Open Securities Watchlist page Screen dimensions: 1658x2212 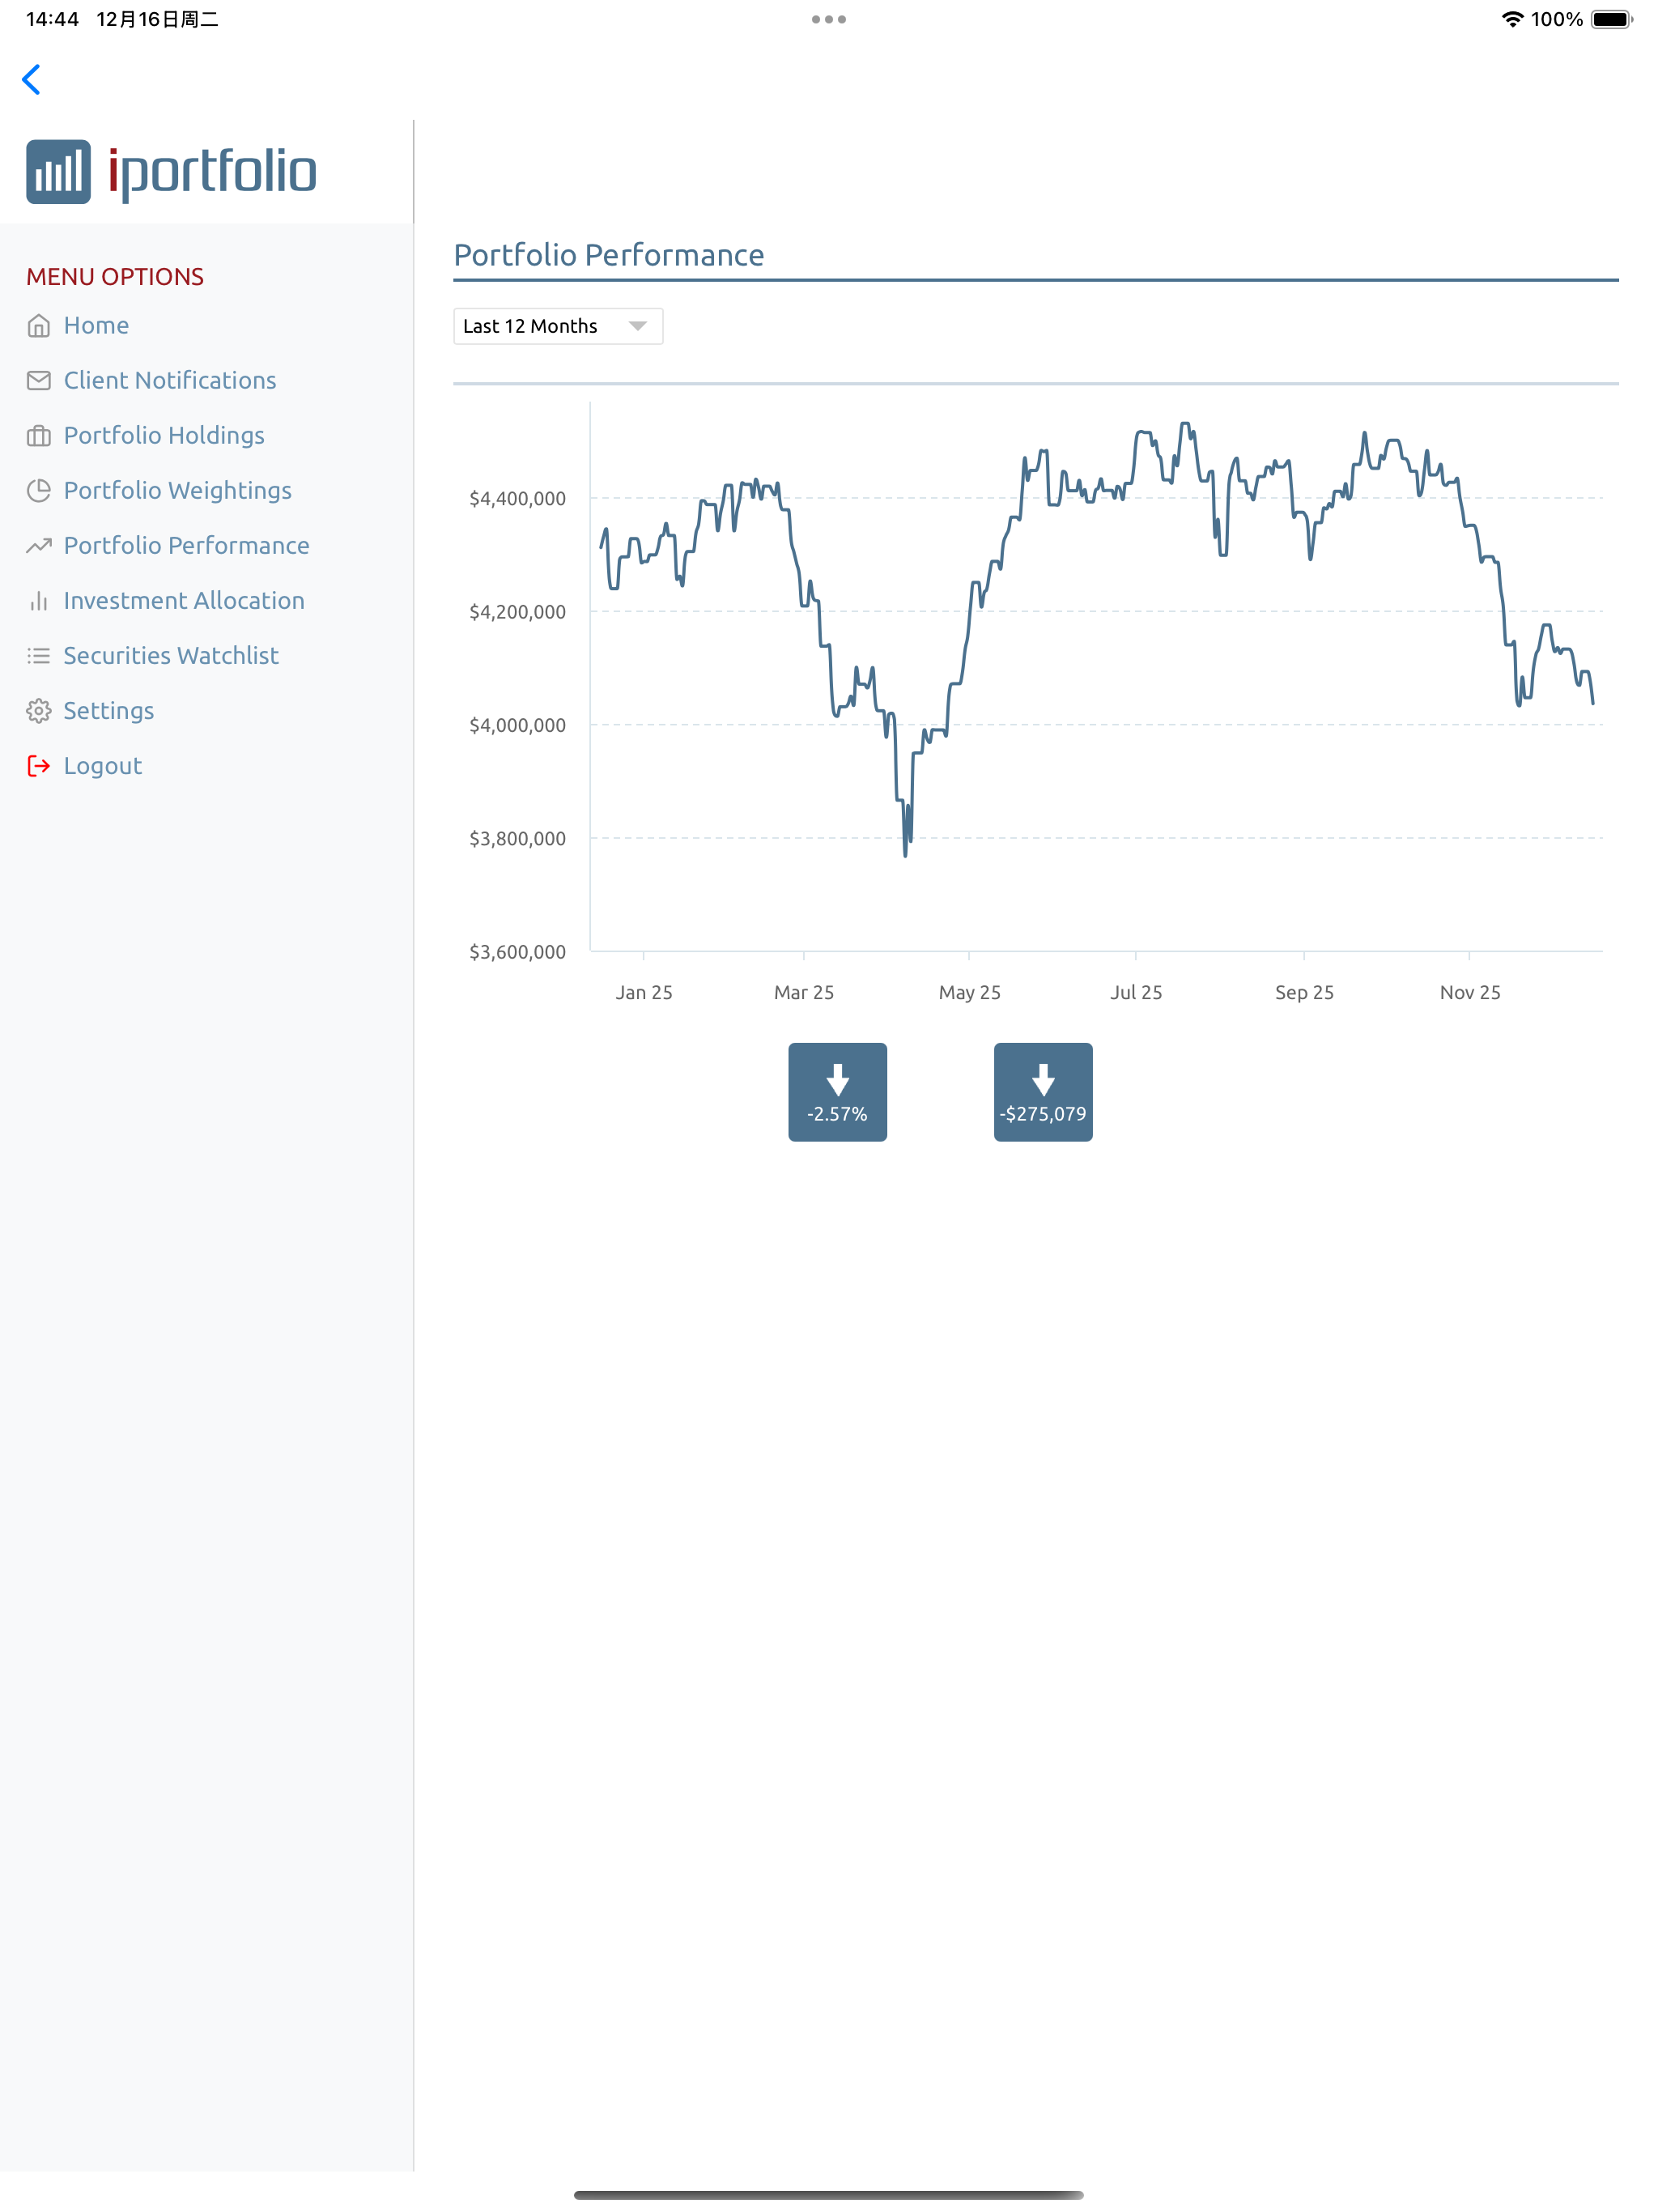point(171,656)
